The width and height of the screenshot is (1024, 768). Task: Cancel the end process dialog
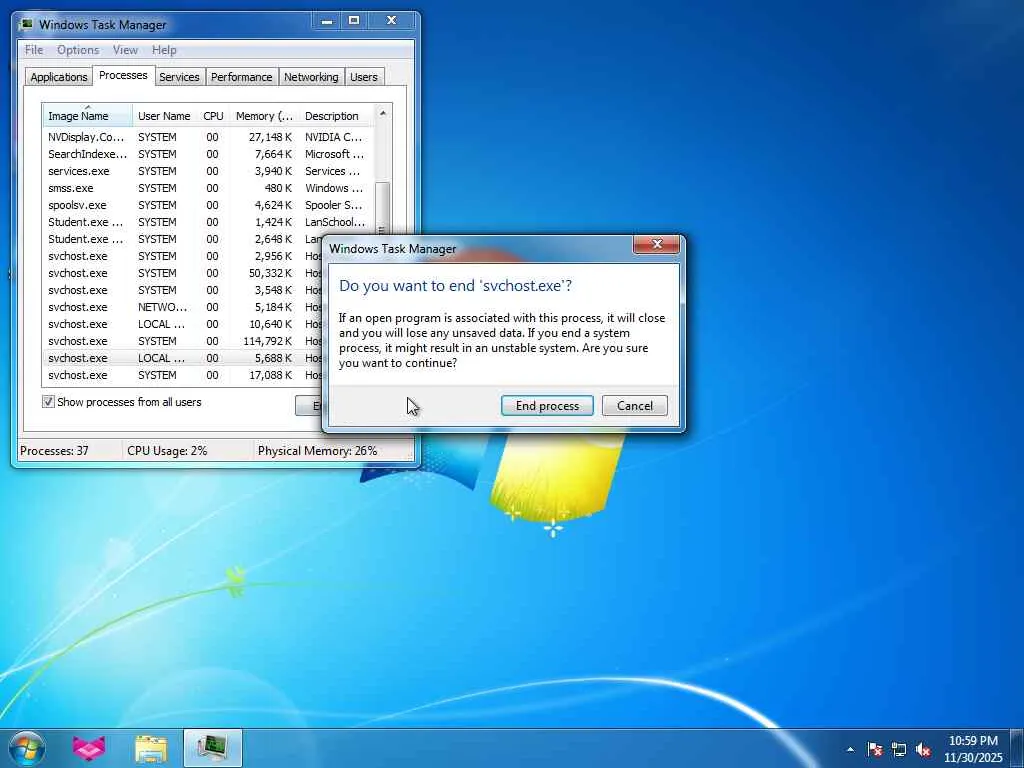click(635, 406)
